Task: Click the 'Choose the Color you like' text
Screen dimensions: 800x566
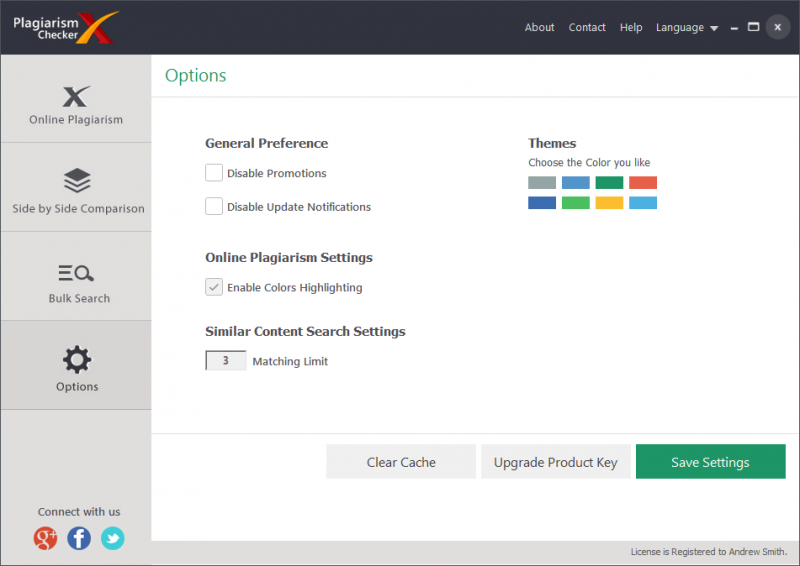Action: tap(589, 162)
